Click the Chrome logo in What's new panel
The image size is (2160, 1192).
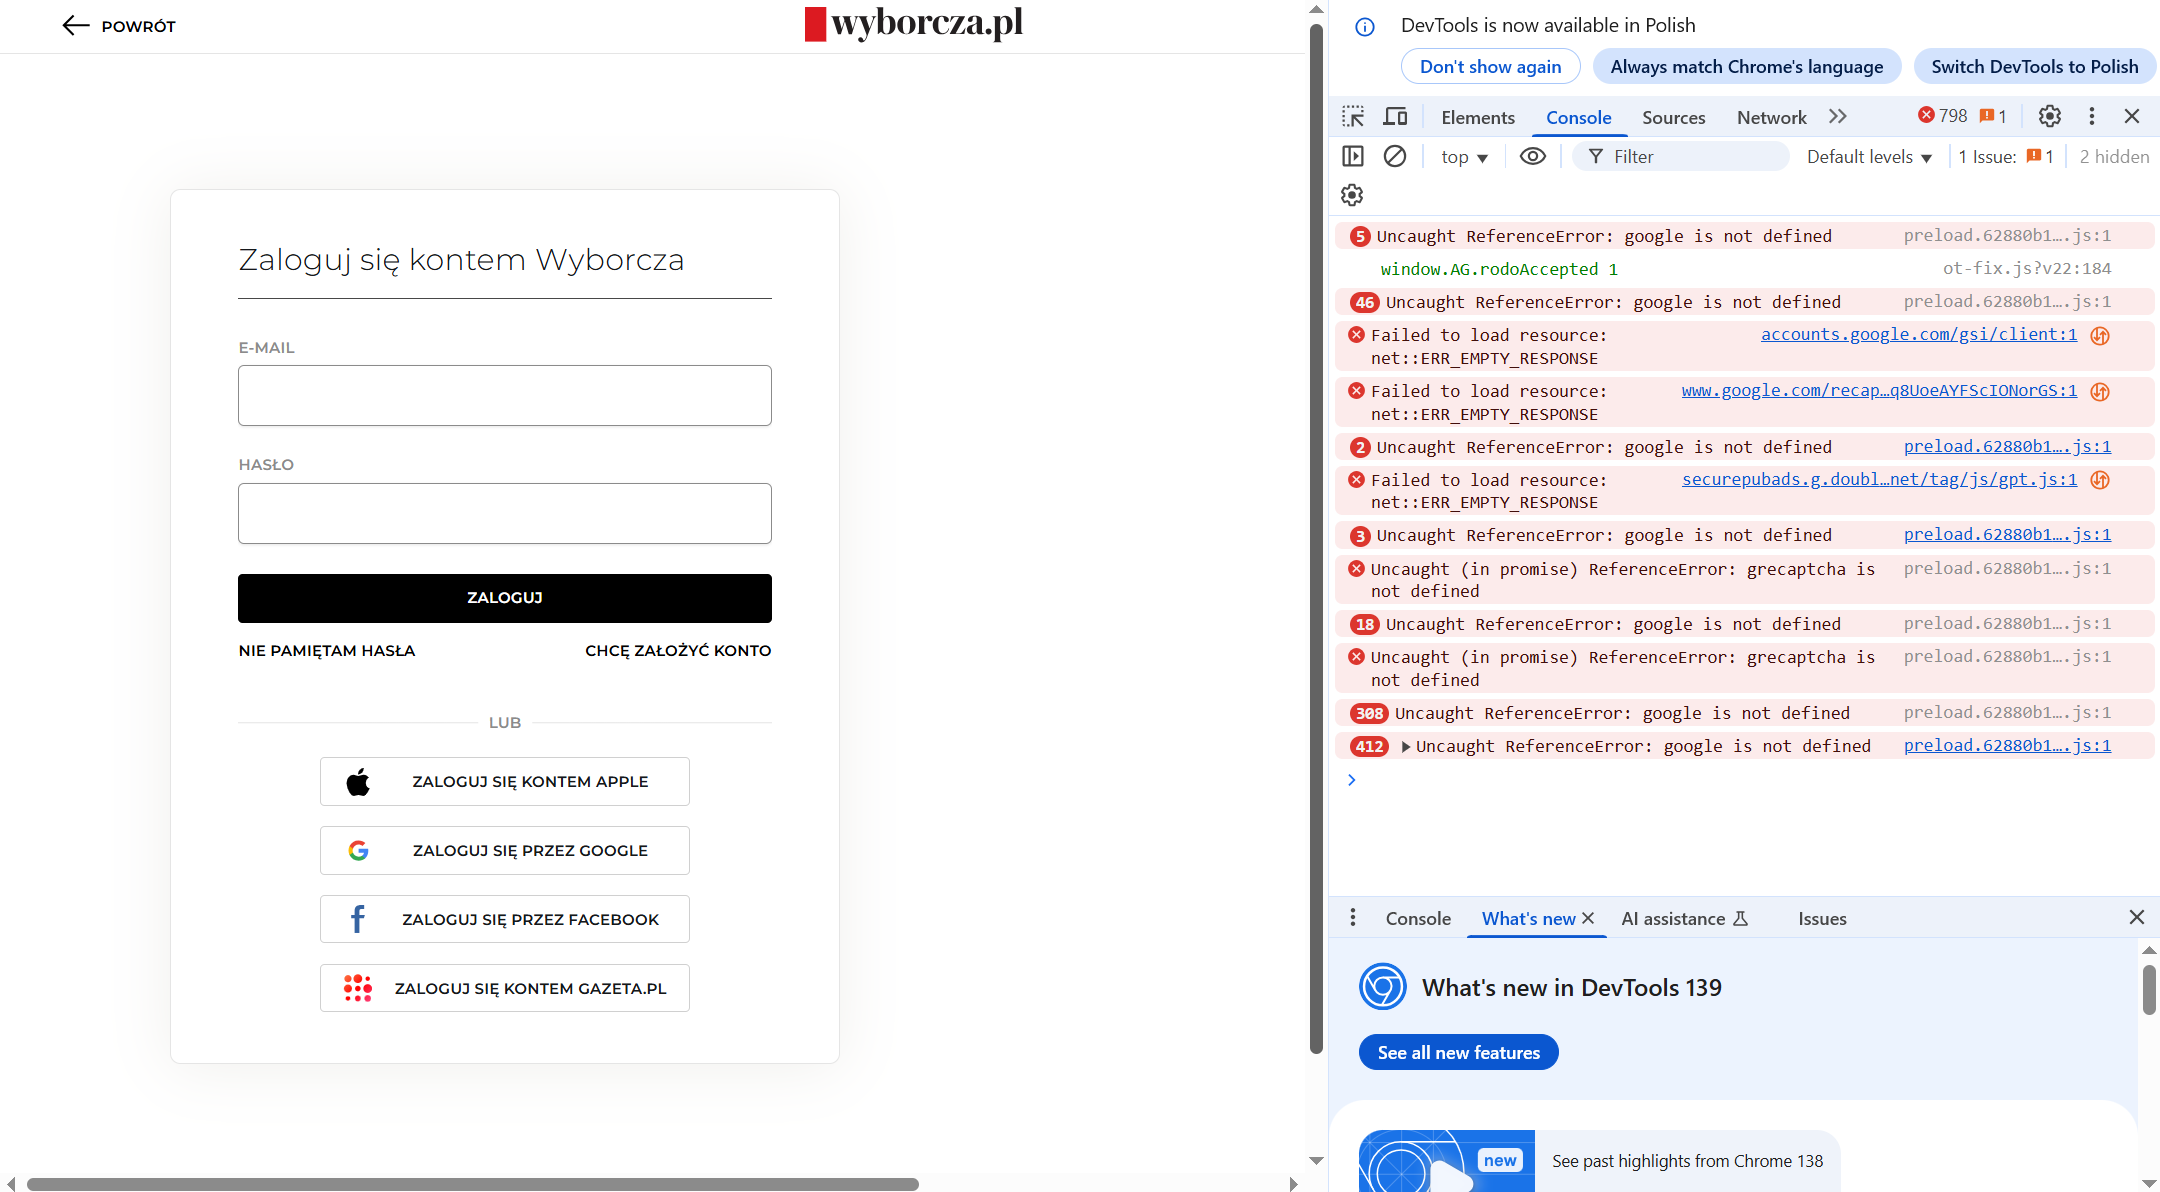point(1383,987)
